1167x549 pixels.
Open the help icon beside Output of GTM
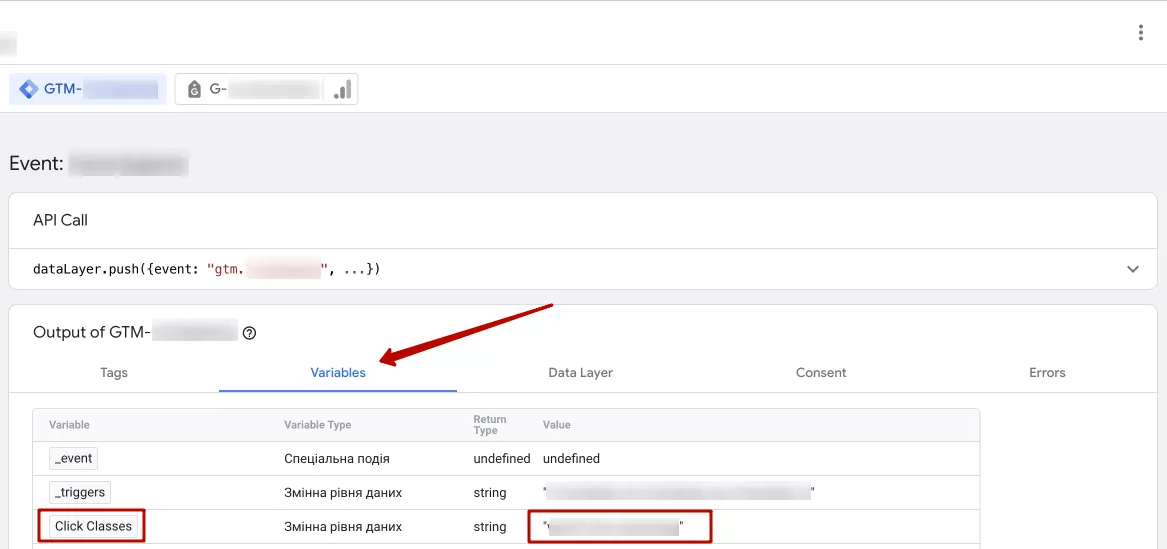coord(249,333)
